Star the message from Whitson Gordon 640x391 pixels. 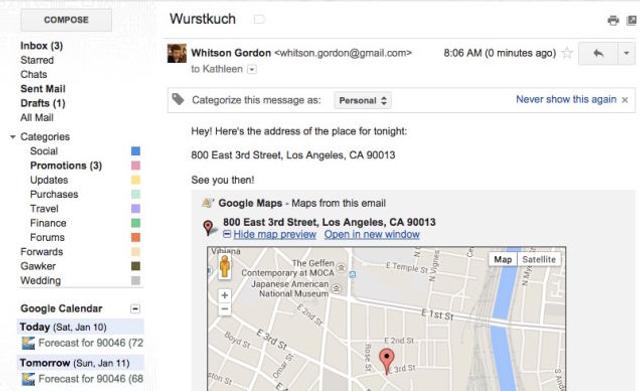[567, 53]
